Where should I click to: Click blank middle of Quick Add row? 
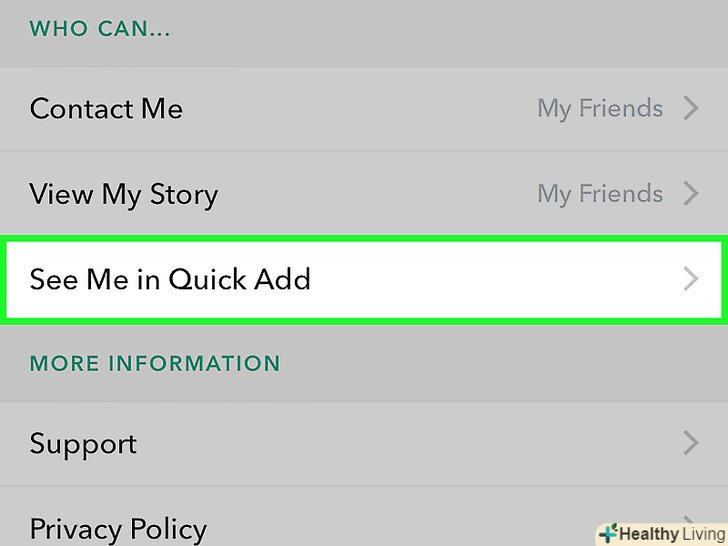tap(480, 279)
